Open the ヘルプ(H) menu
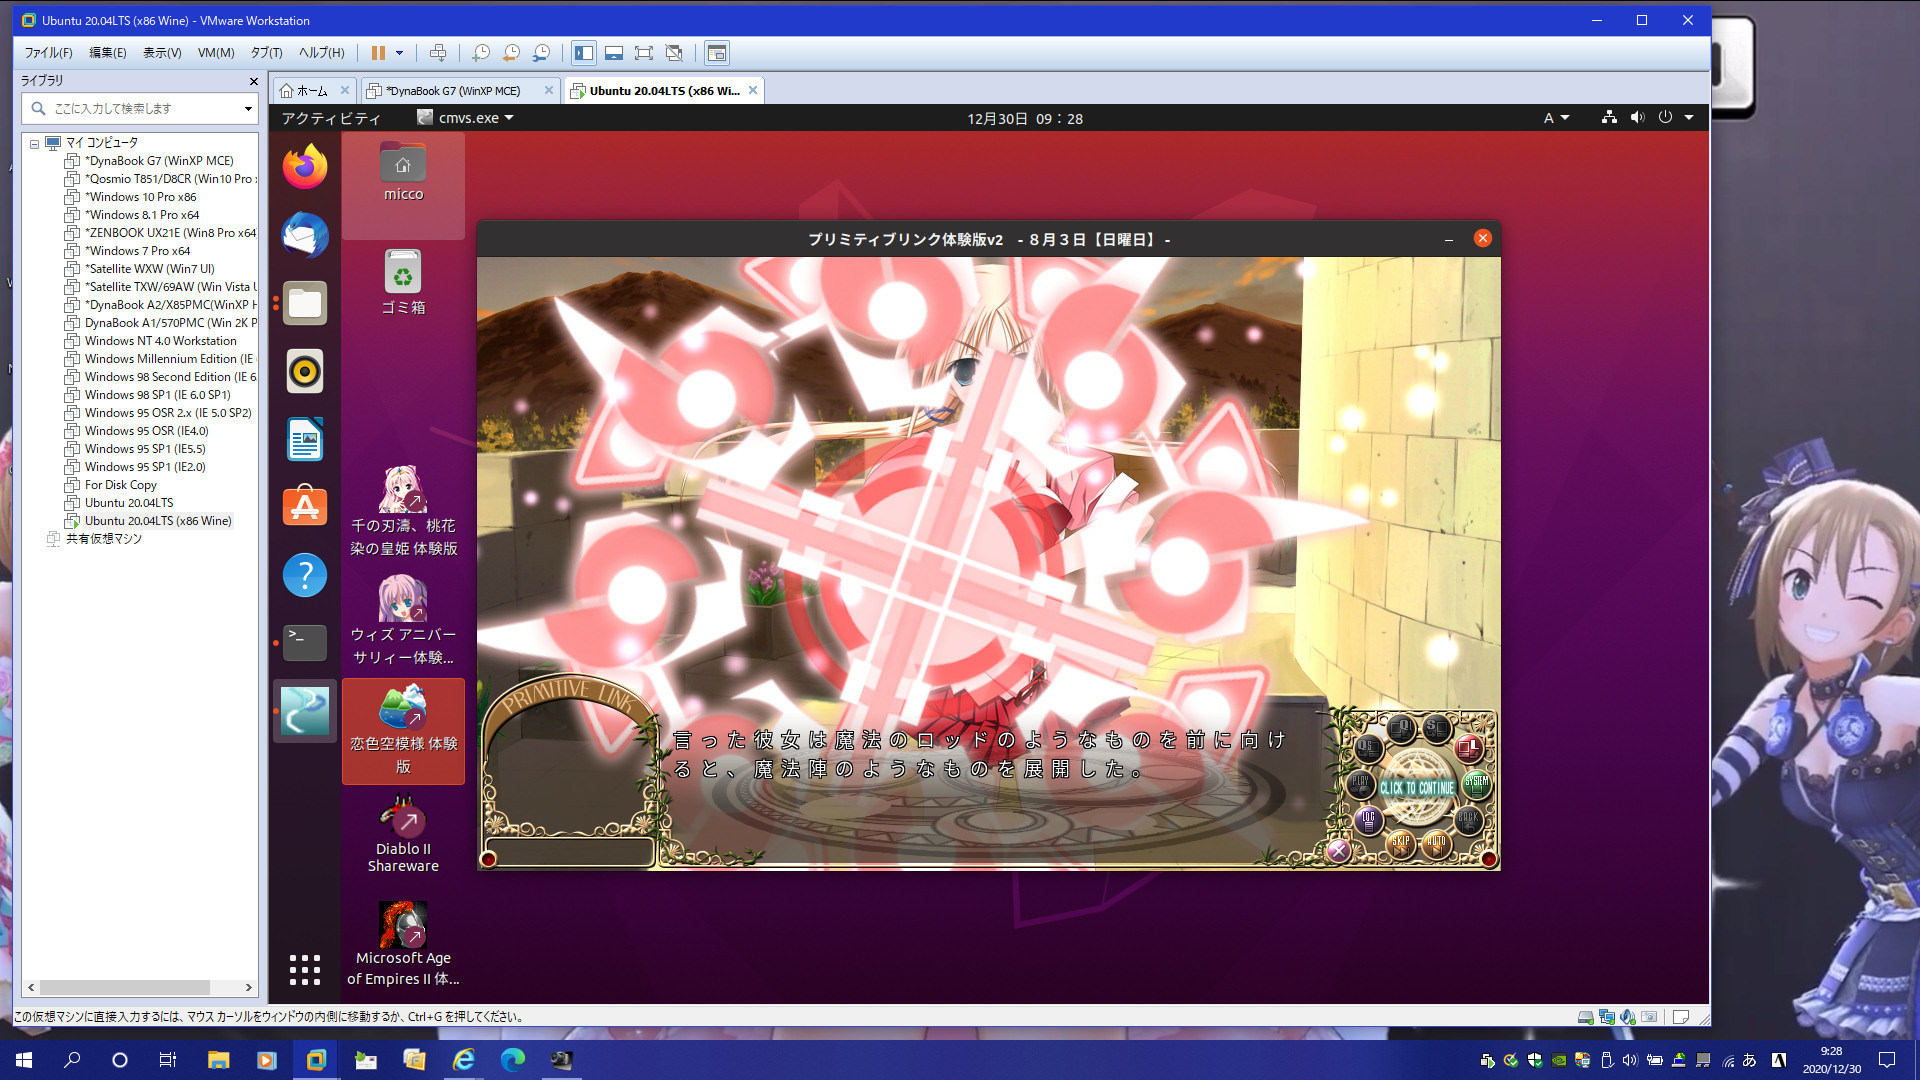The height and width of the screenshot is (1080, 1920). [321, 53]
